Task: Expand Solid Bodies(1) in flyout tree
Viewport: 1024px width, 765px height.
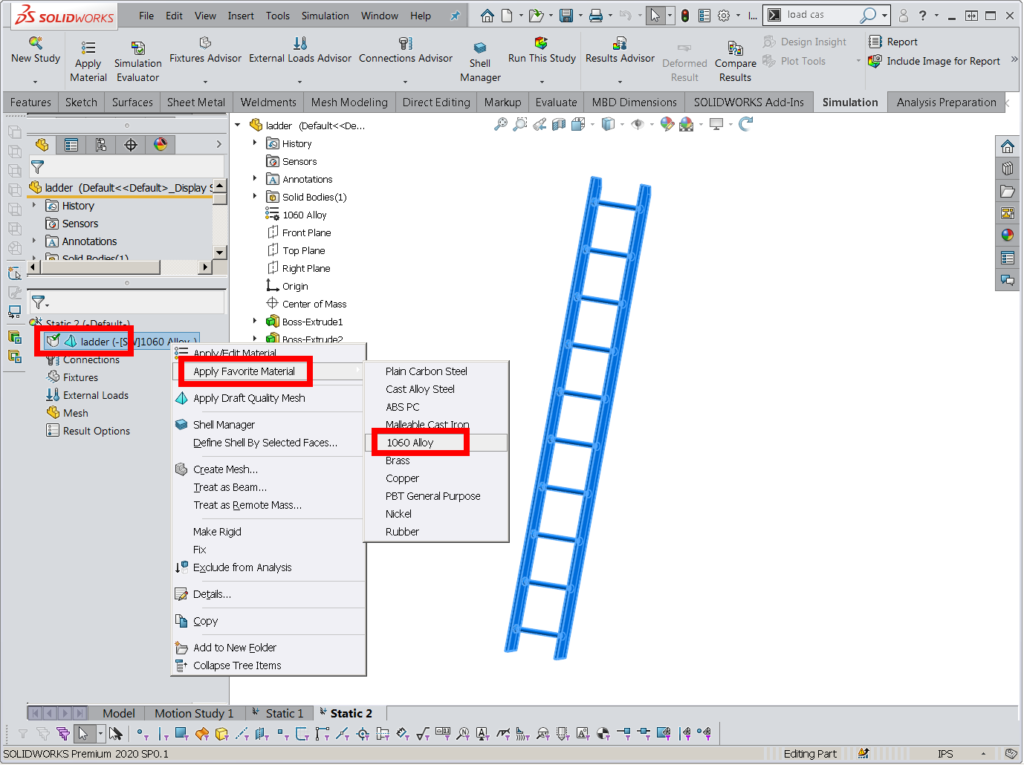Action: [255, 196]
